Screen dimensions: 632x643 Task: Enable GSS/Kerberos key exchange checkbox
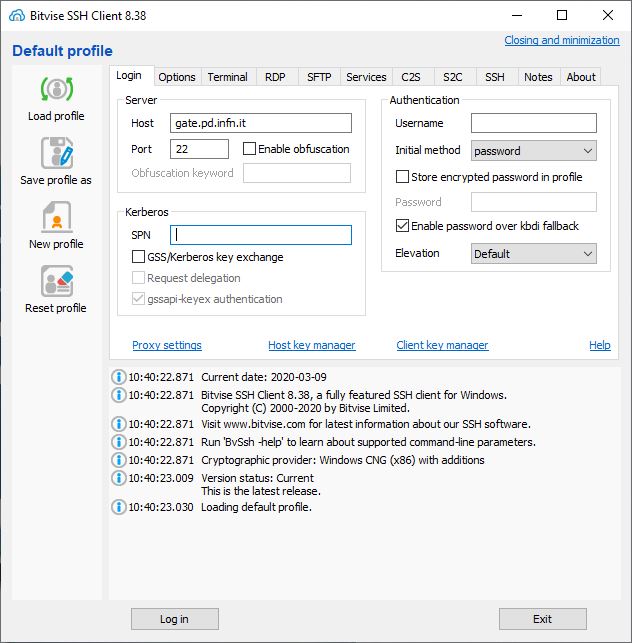(138, 257)
